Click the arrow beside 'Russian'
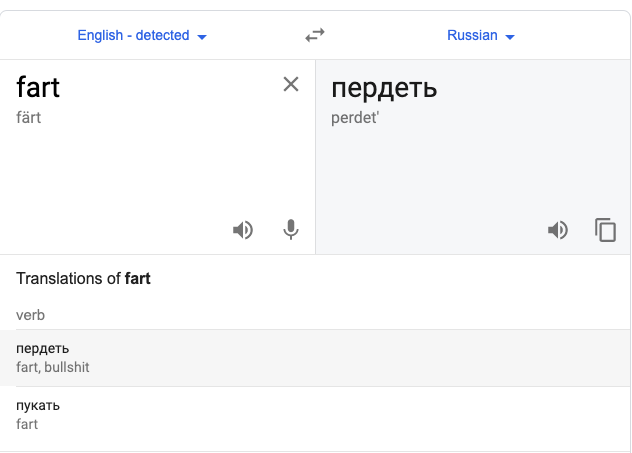This screenshot has width=632, height=453. pyautogui.click(x=510, y=37)
